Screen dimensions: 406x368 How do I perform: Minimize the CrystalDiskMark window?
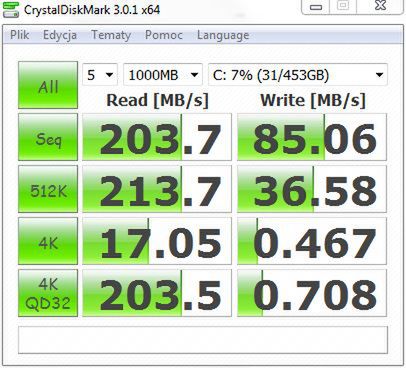point(316,6)
